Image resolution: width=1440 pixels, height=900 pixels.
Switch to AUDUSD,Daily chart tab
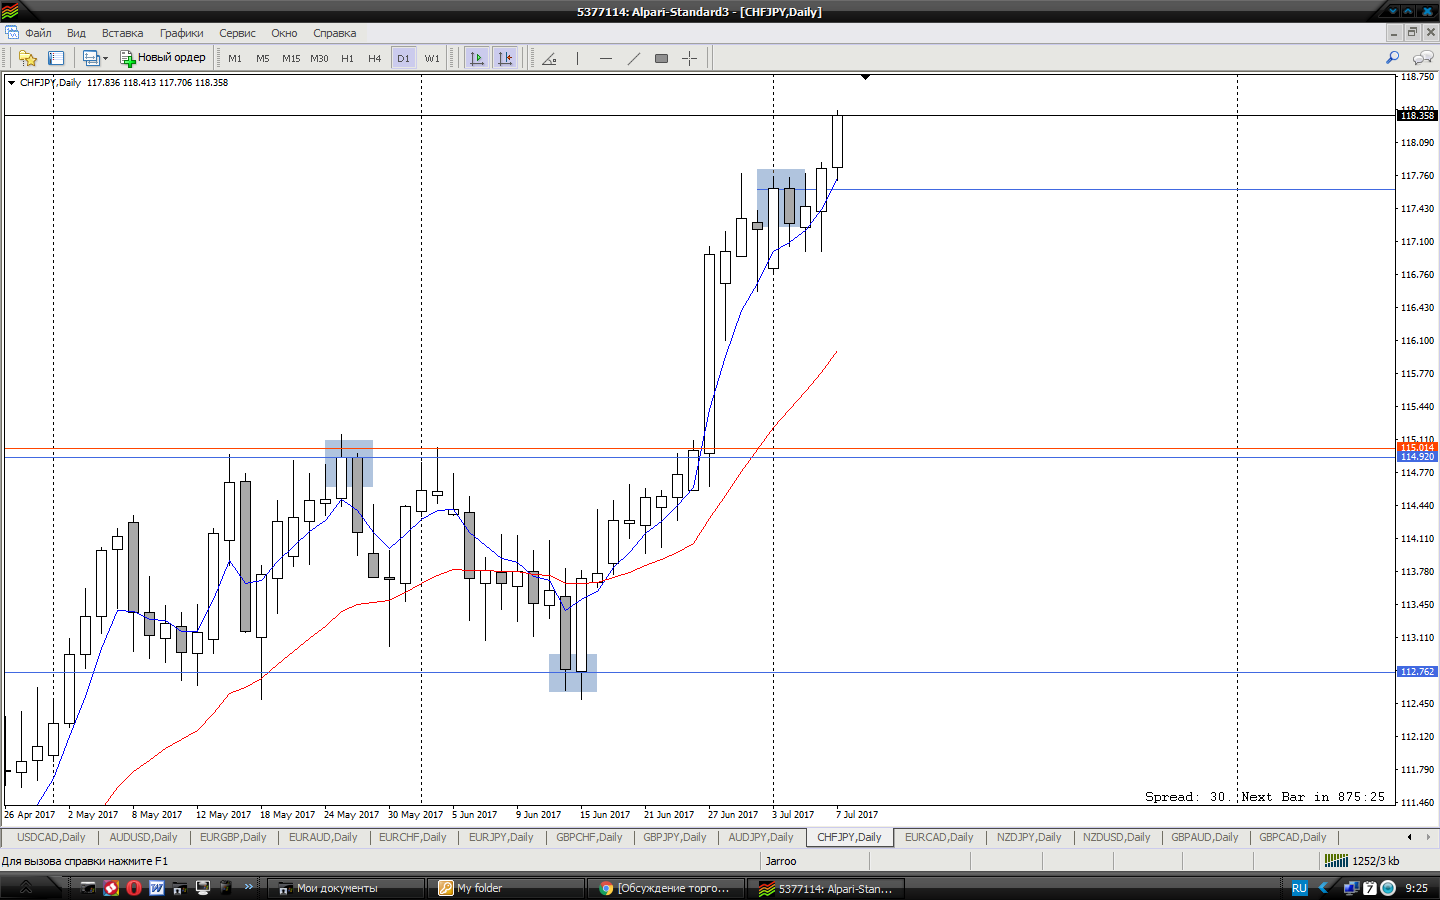pos(143,837)
